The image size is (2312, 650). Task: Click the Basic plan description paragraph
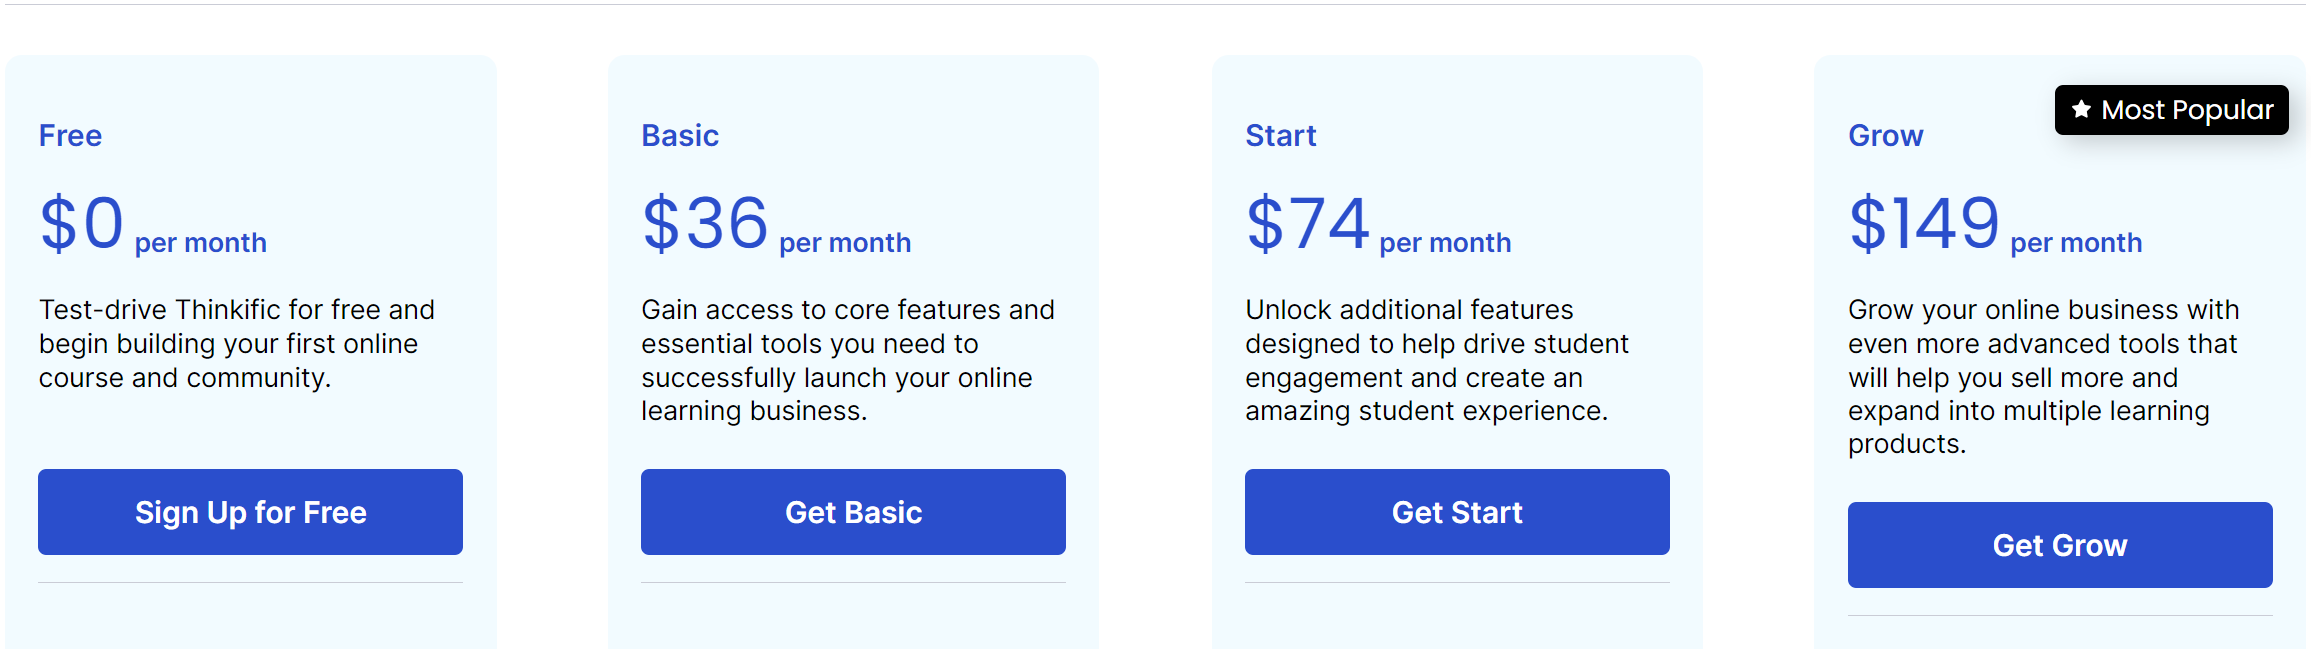pyautogui.click(x=847, y=360)
